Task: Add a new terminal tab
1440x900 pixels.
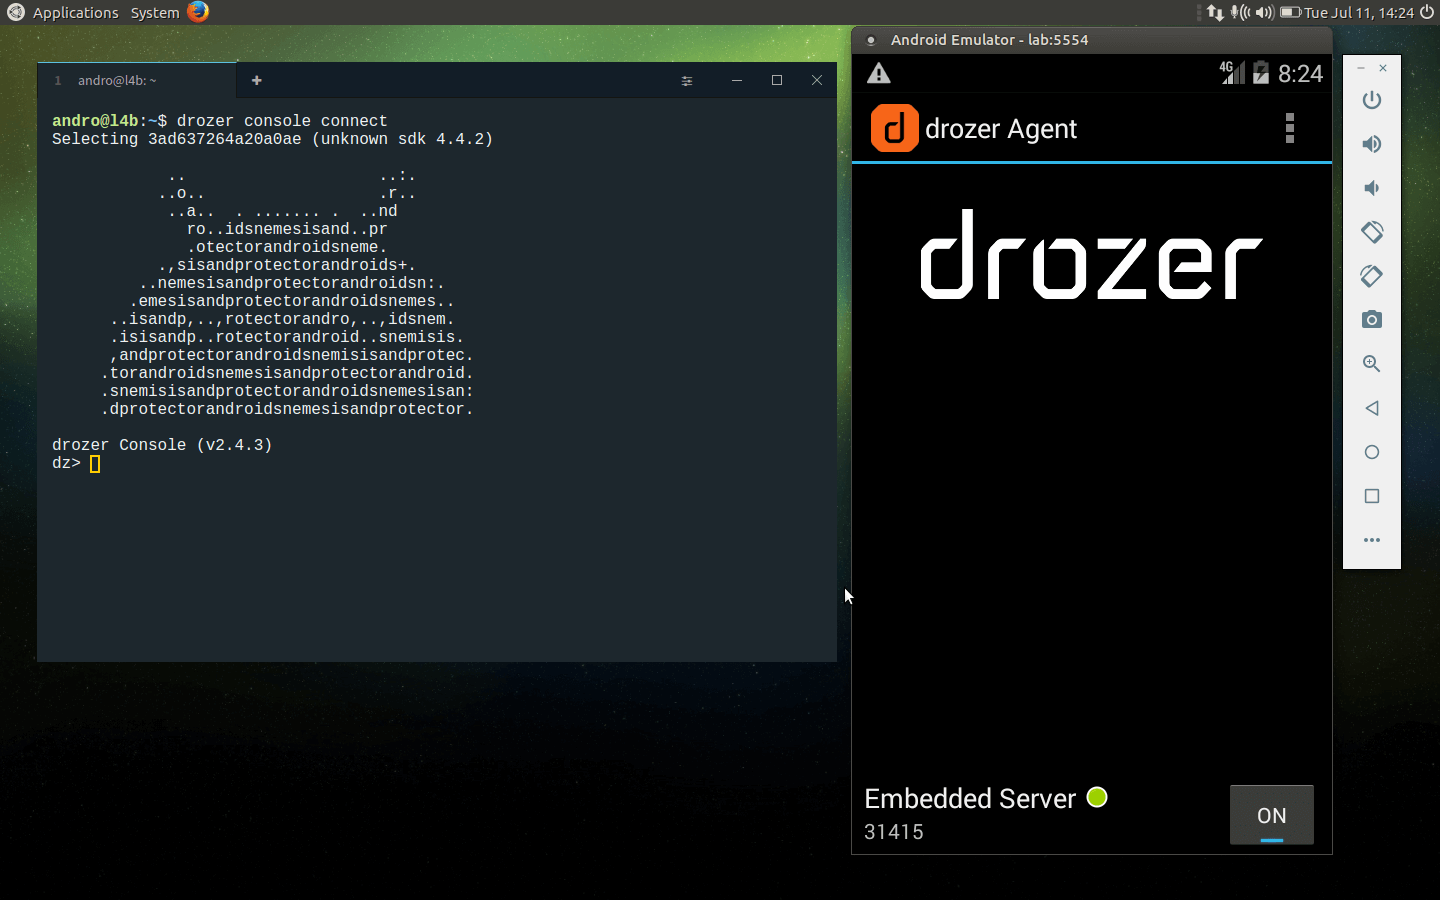Action: tap(257, 81)
